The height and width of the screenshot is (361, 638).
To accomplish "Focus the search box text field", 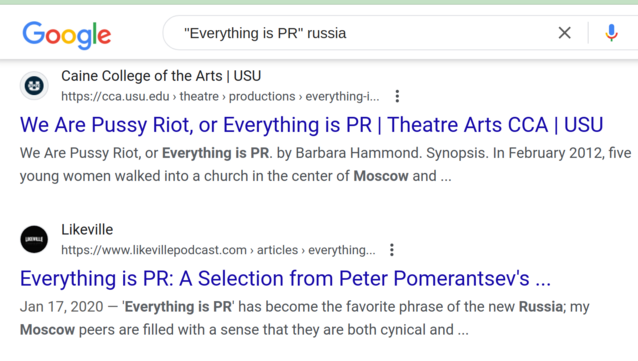I will point(366,33).
